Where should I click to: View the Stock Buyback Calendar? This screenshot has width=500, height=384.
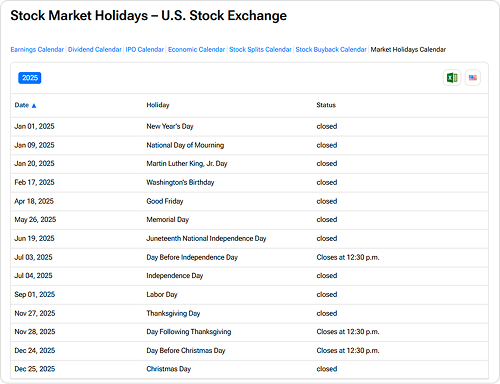(x=331, y=50)
